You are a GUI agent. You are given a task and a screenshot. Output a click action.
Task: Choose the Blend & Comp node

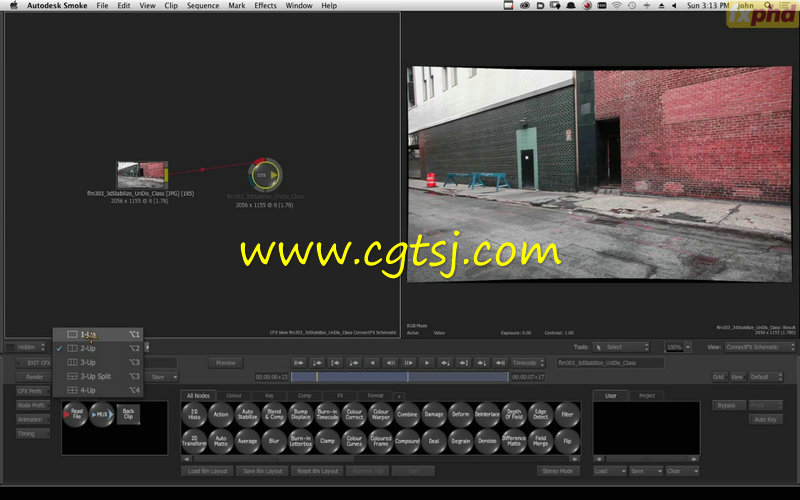[274, 414]
